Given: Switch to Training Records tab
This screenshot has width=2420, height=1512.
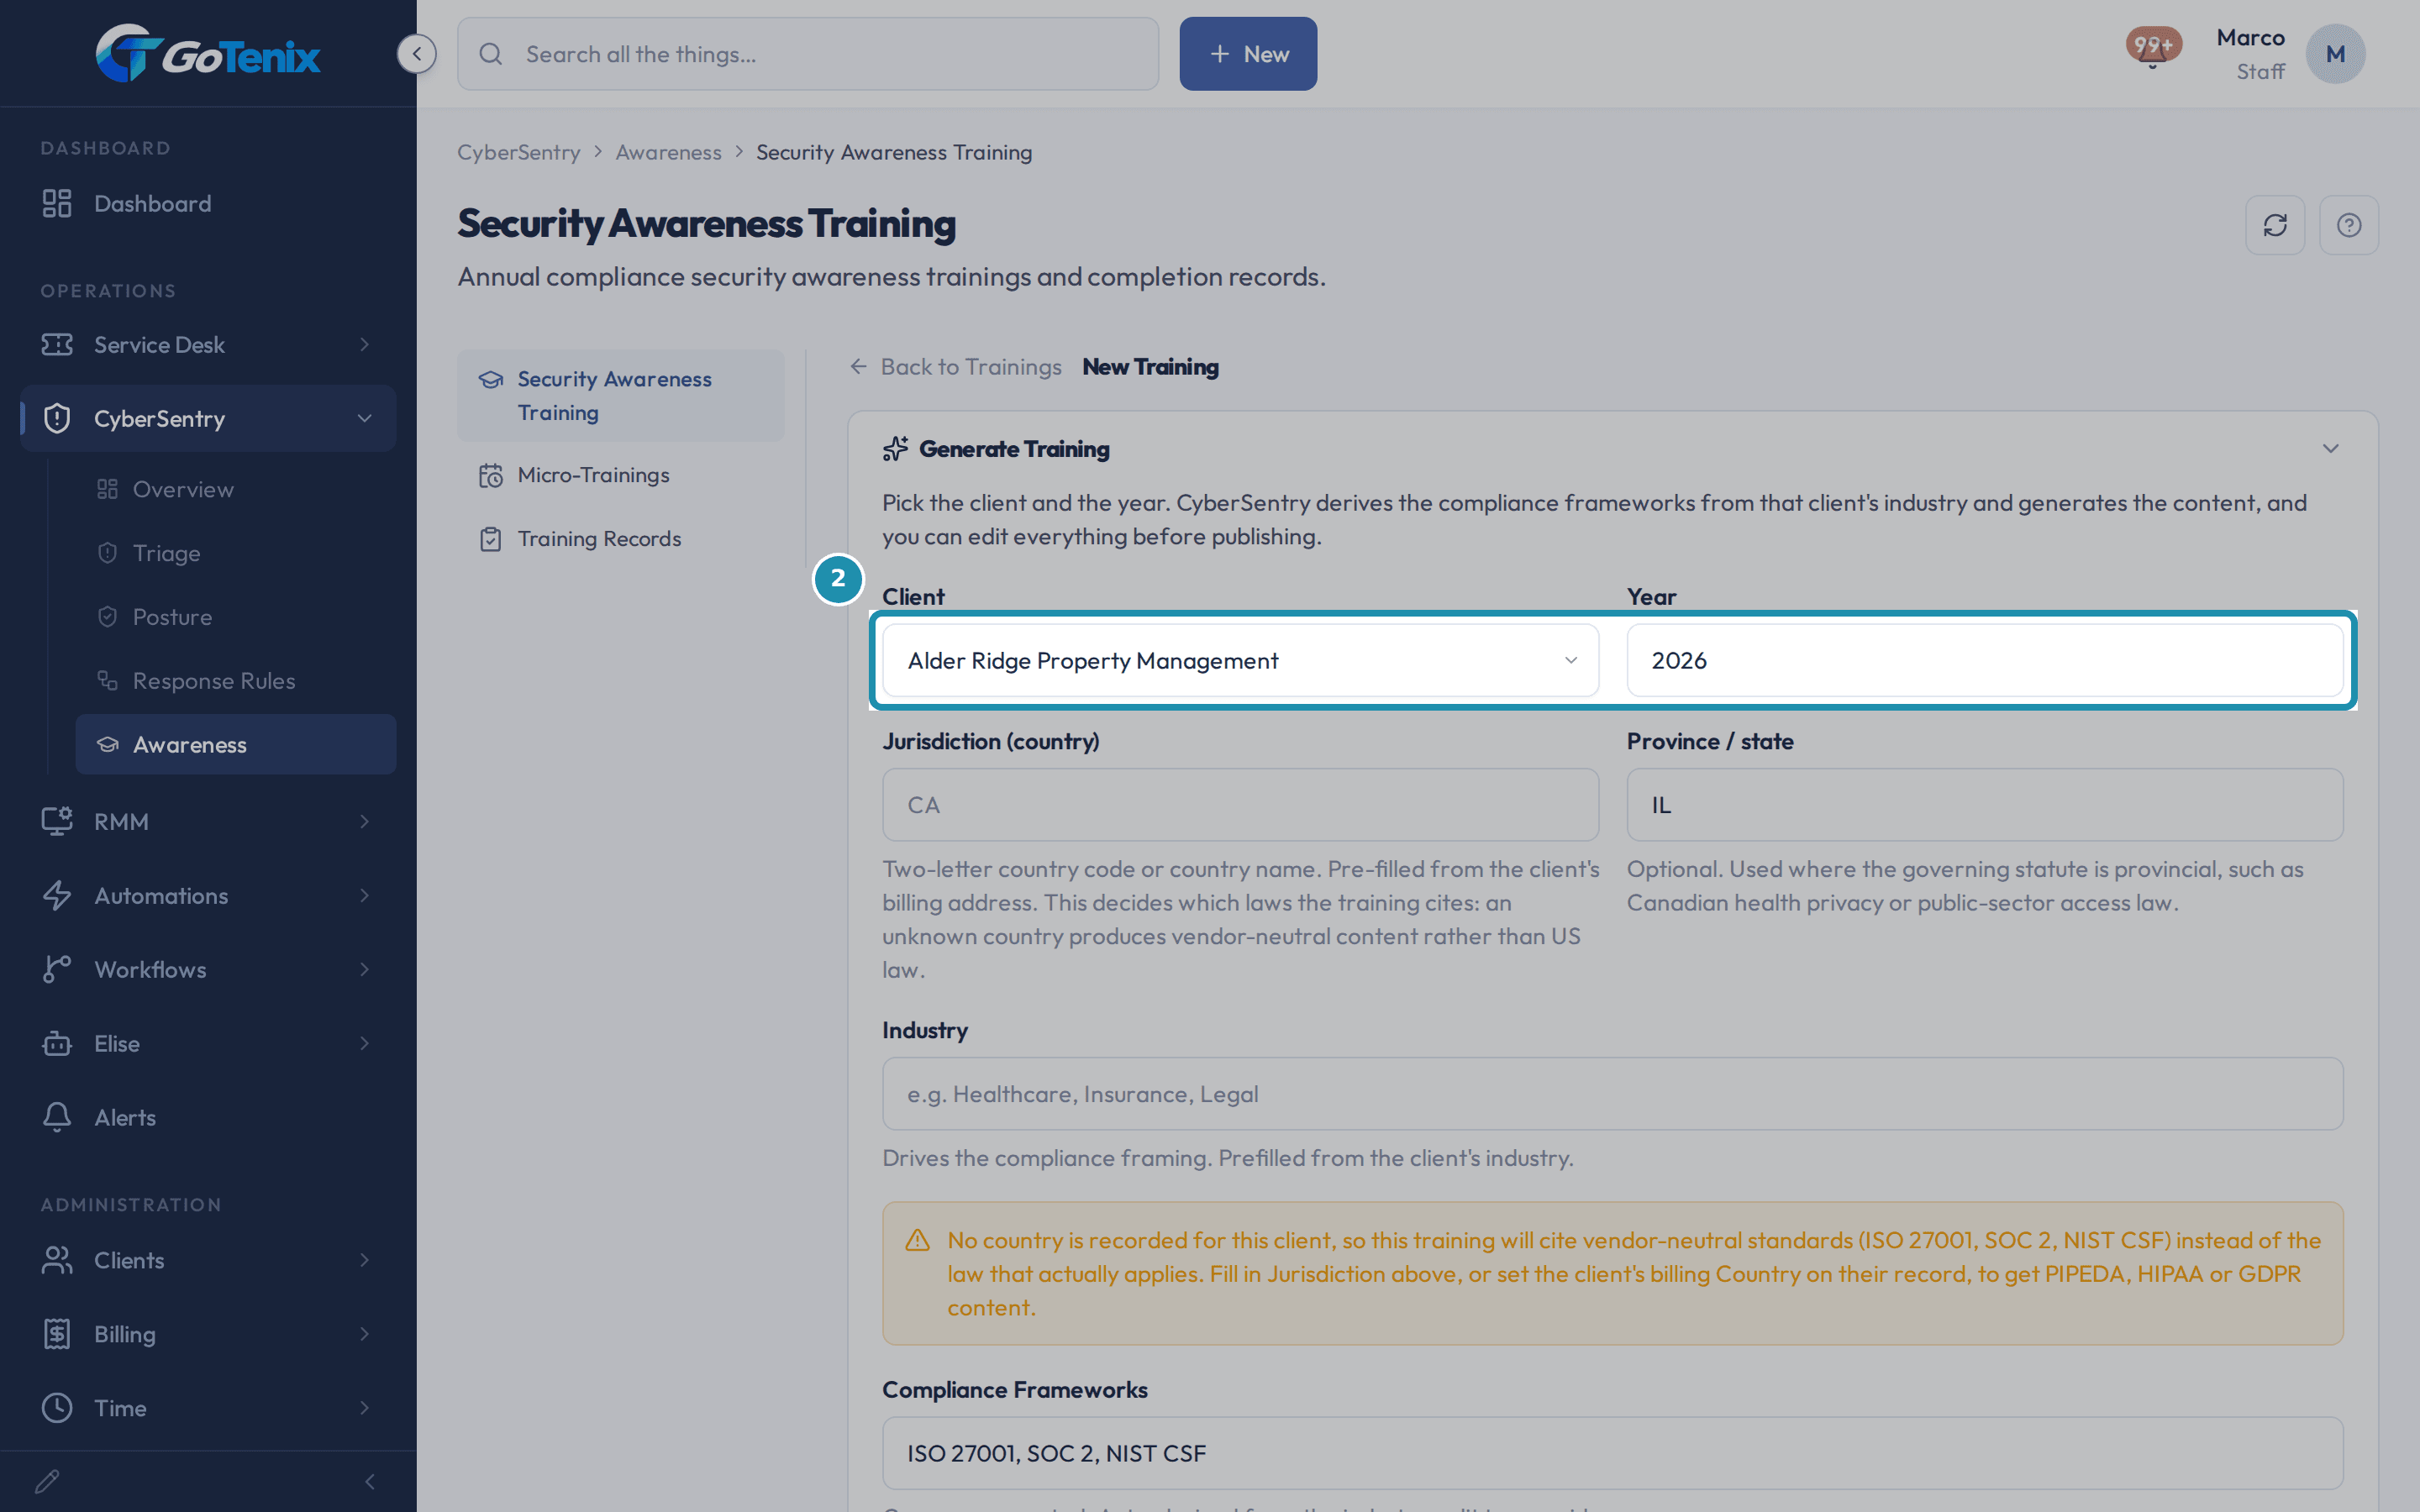Looking at the screenshot, I should pos(620,539).
